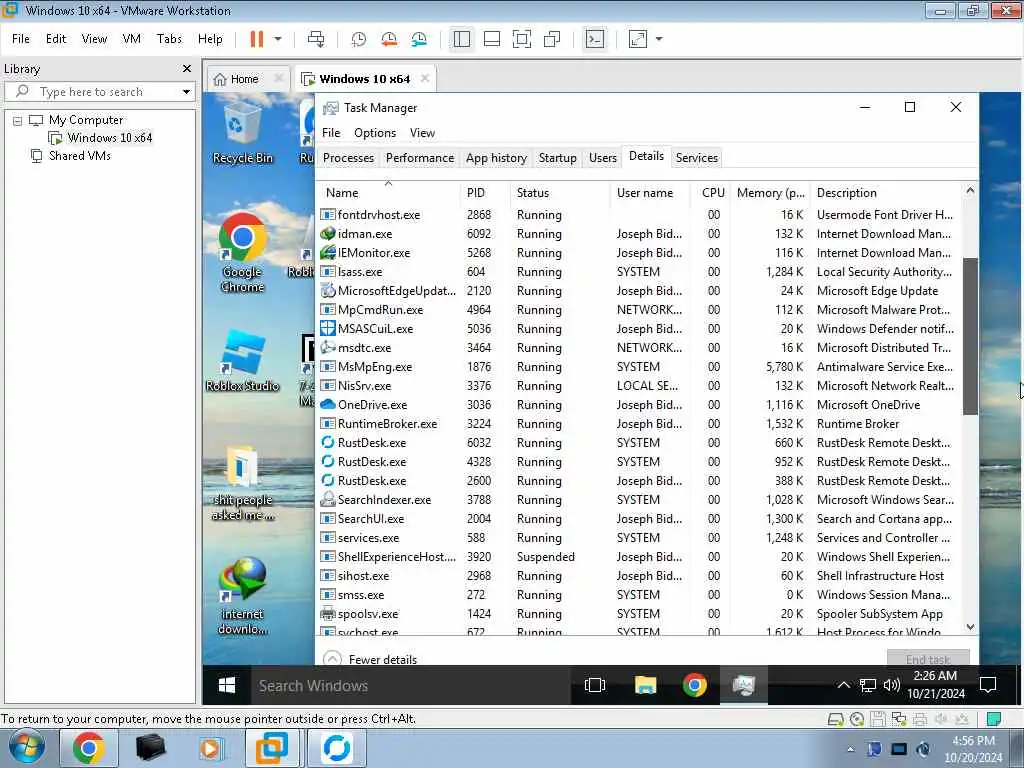Collapse the My Computer tree node

pyautogui.click(x=18, y=121)
